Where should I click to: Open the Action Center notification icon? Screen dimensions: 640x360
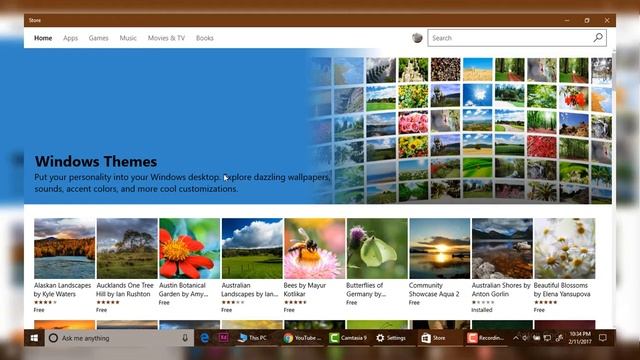[x=602, y=338]
